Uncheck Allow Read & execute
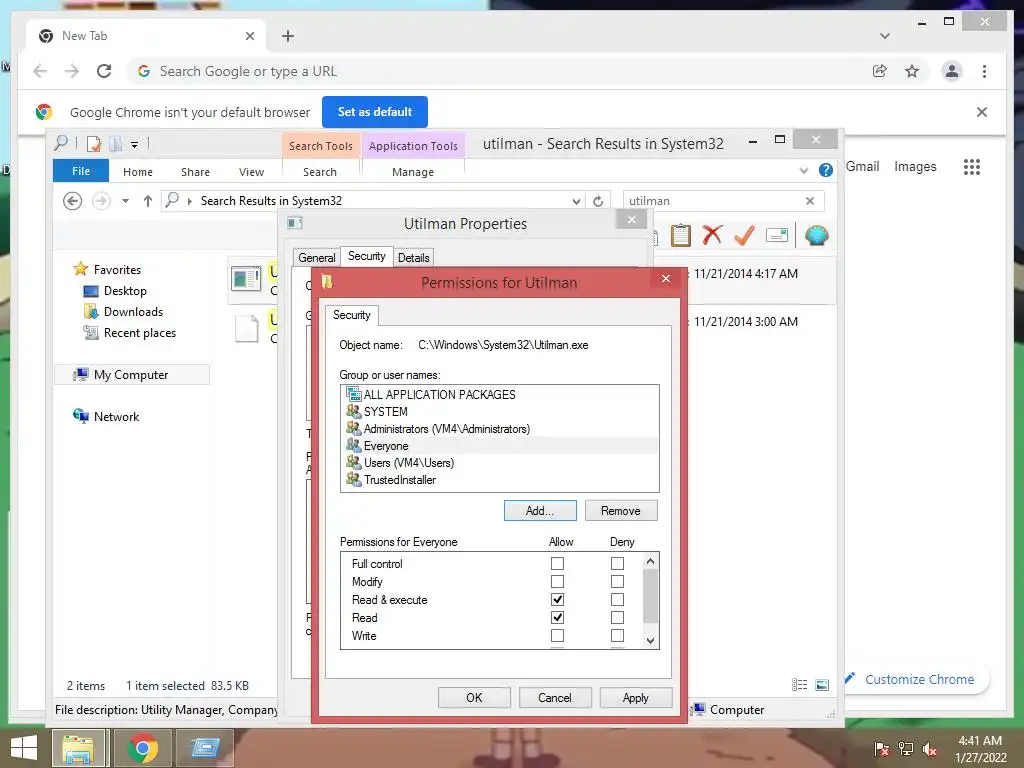1024x768 pixels. pos(557,600)
